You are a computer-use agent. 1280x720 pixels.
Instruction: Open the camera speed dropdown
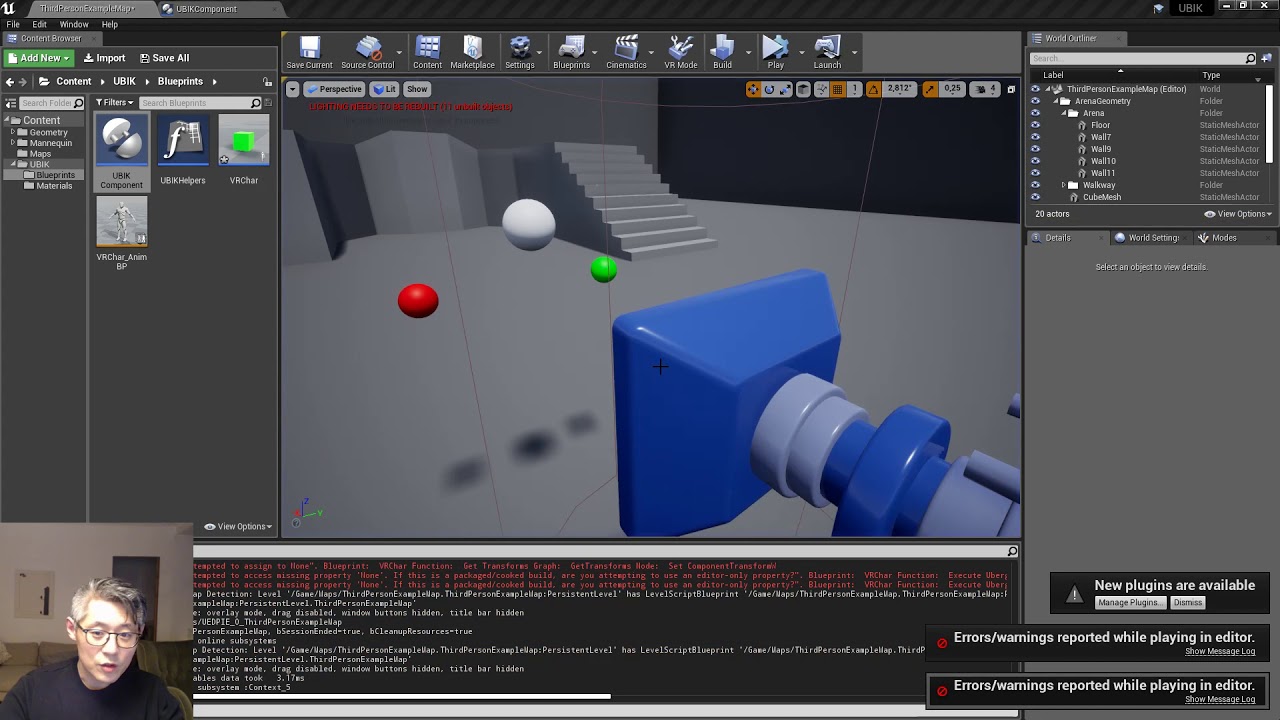pyautogui.click(x=985, y=89)
